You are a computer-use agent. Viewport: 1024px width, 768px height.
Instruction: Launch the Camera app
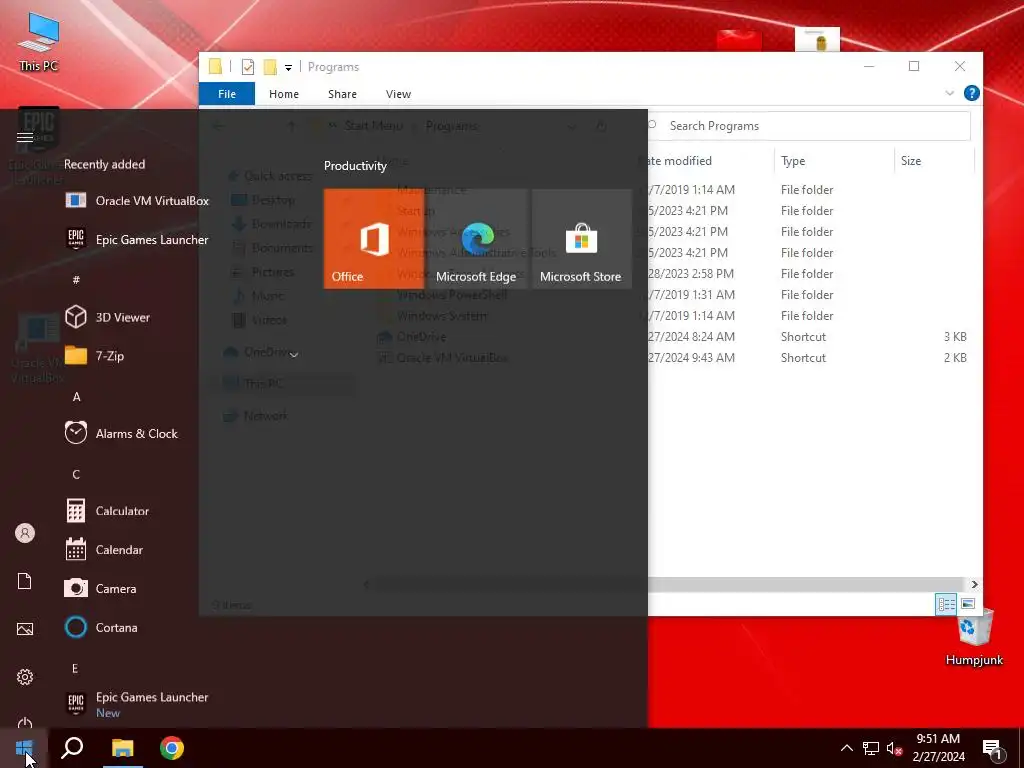(x=101, y=588)
